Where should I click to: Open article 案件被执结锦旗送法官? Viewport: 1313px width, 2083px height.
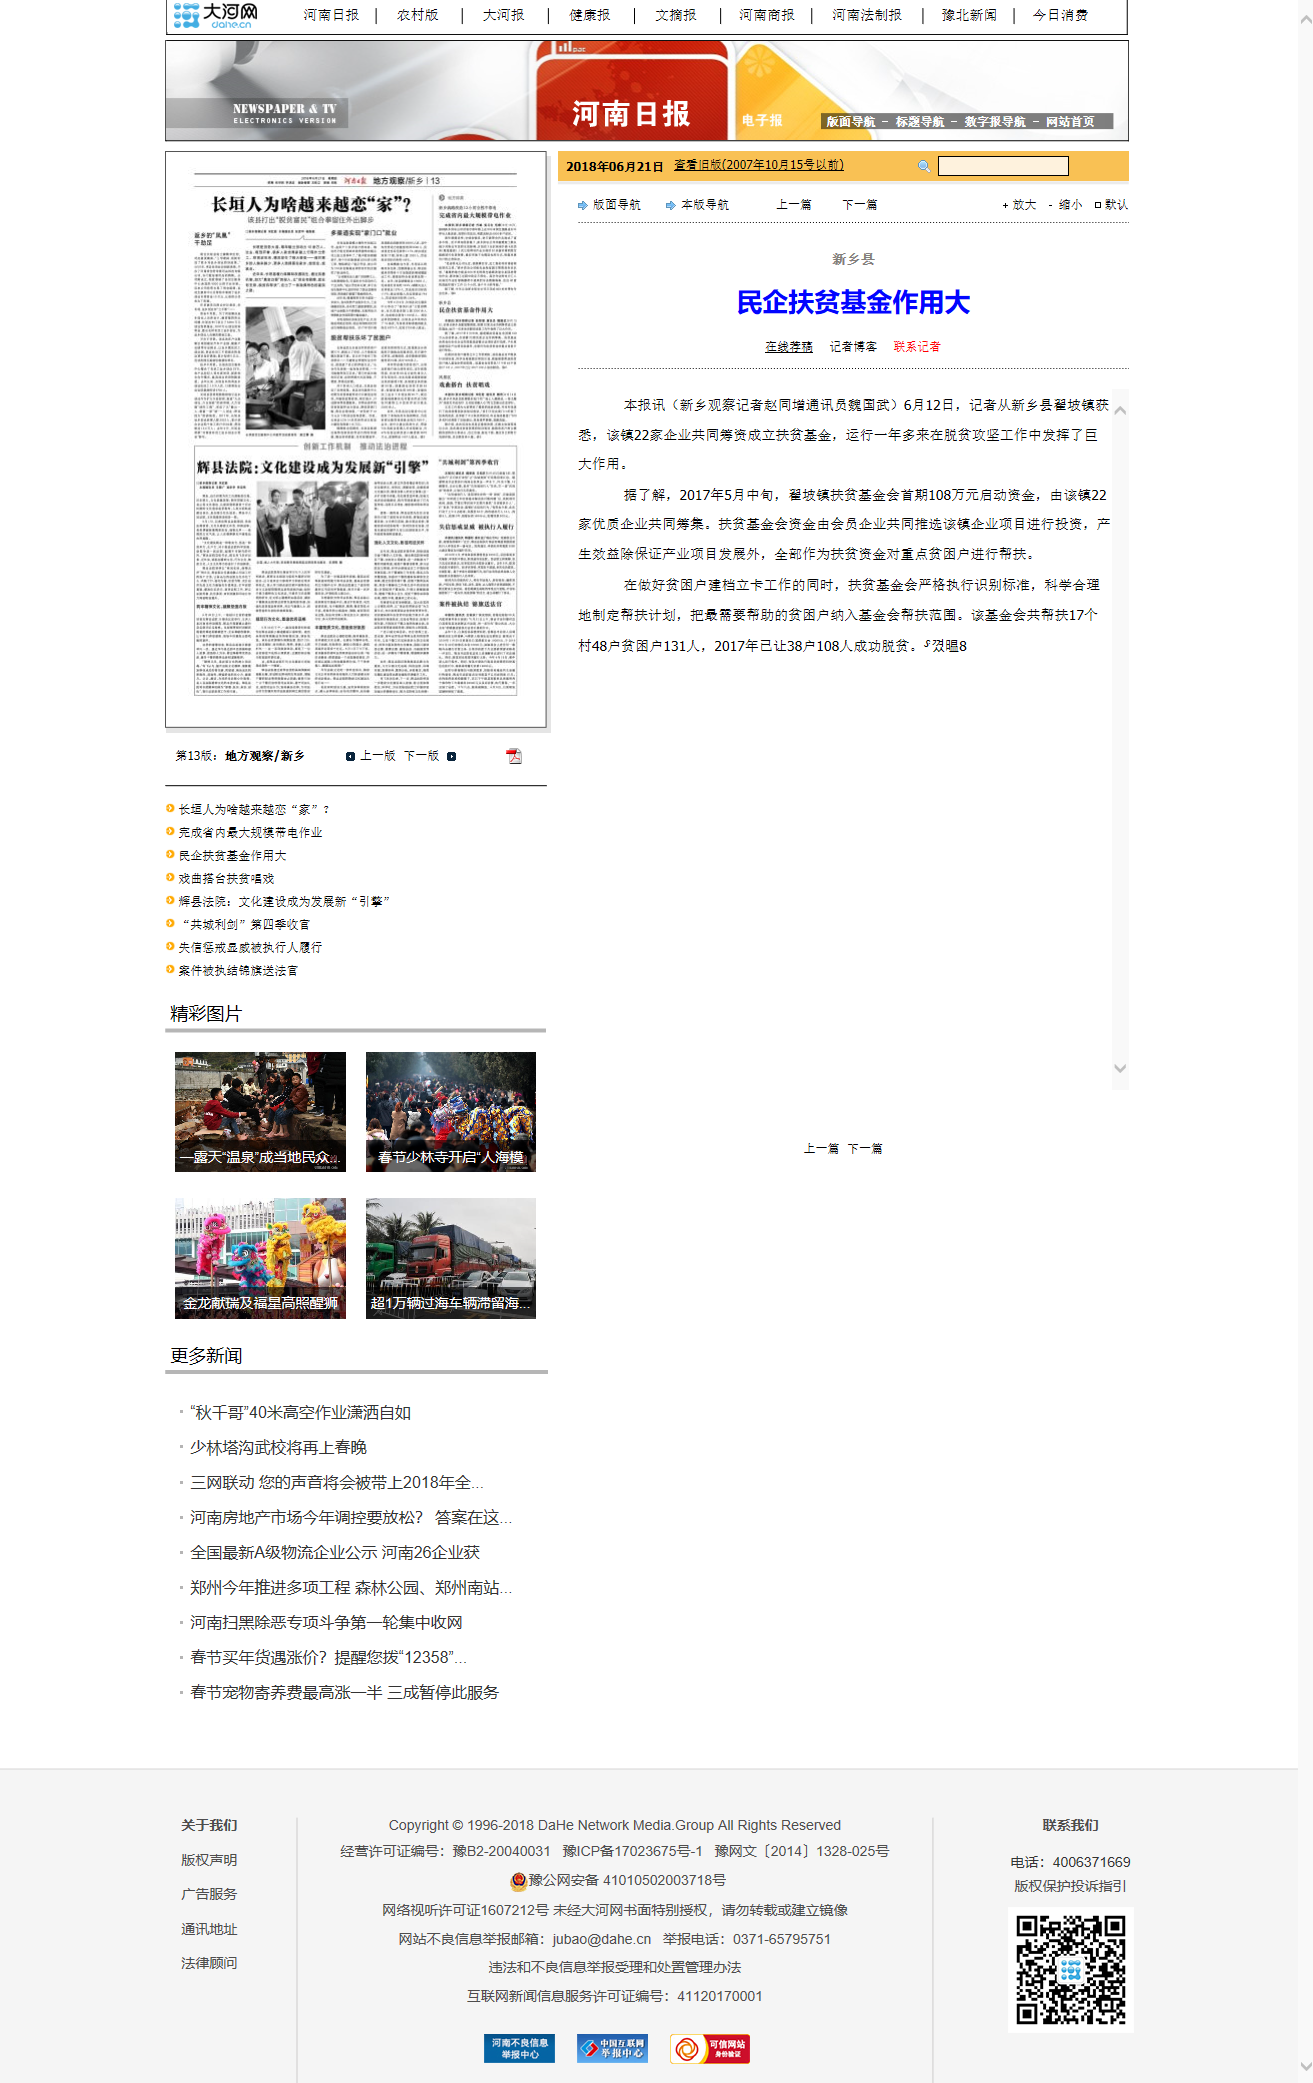tap(238, 971)
